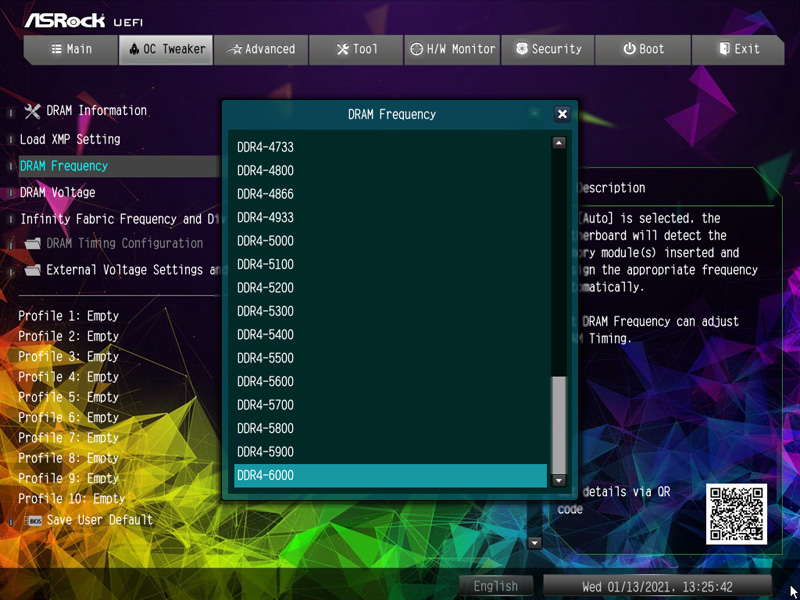
Task: Select Profile 1: Empty
Action: click(68, 316)
